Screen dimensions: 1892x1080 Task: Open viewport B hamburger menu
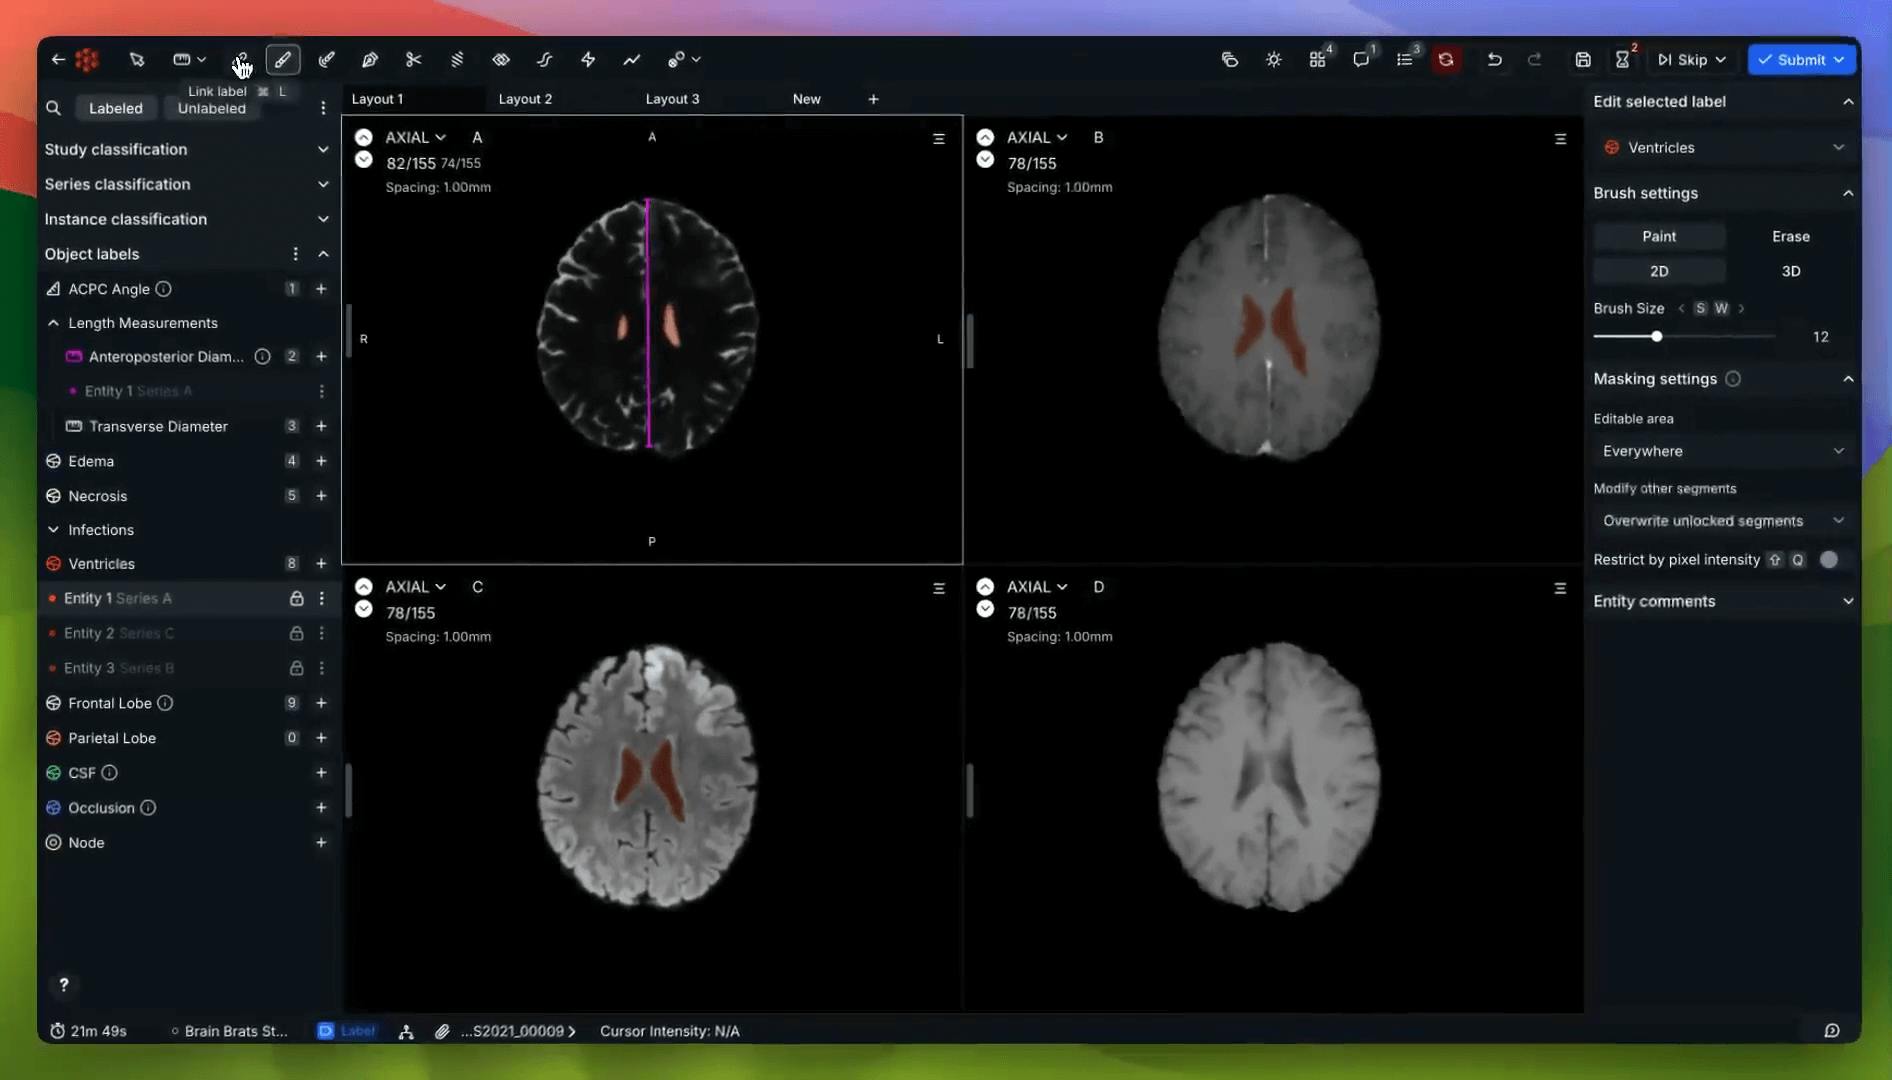pos(1560,139)
